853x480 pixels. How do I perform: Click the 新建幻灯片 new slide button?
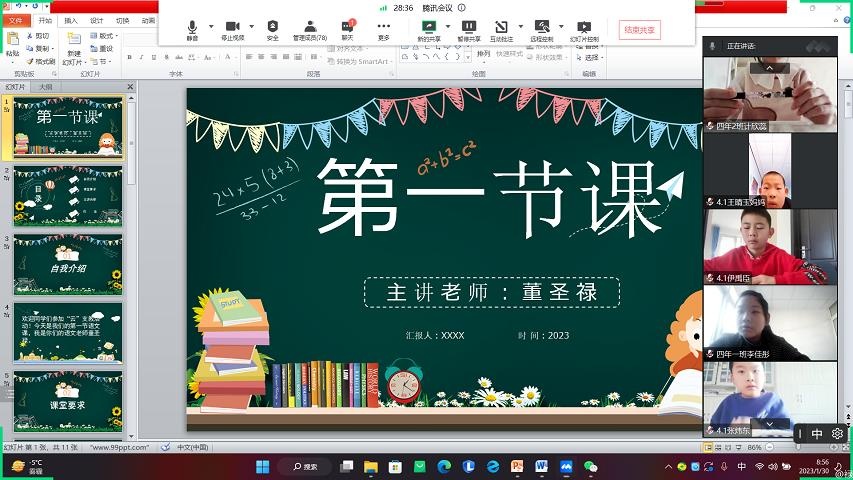(74, 50)
